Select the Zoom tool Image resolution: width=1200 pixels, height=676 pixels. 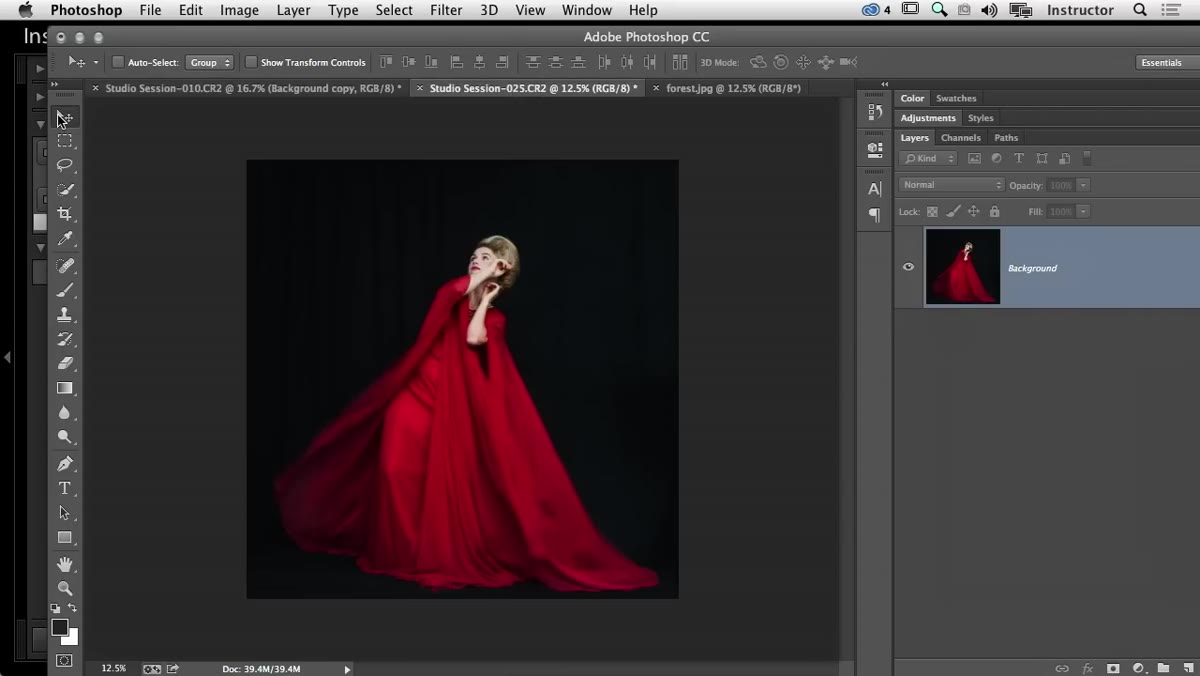pyautogui.click(x=65, y=589)
